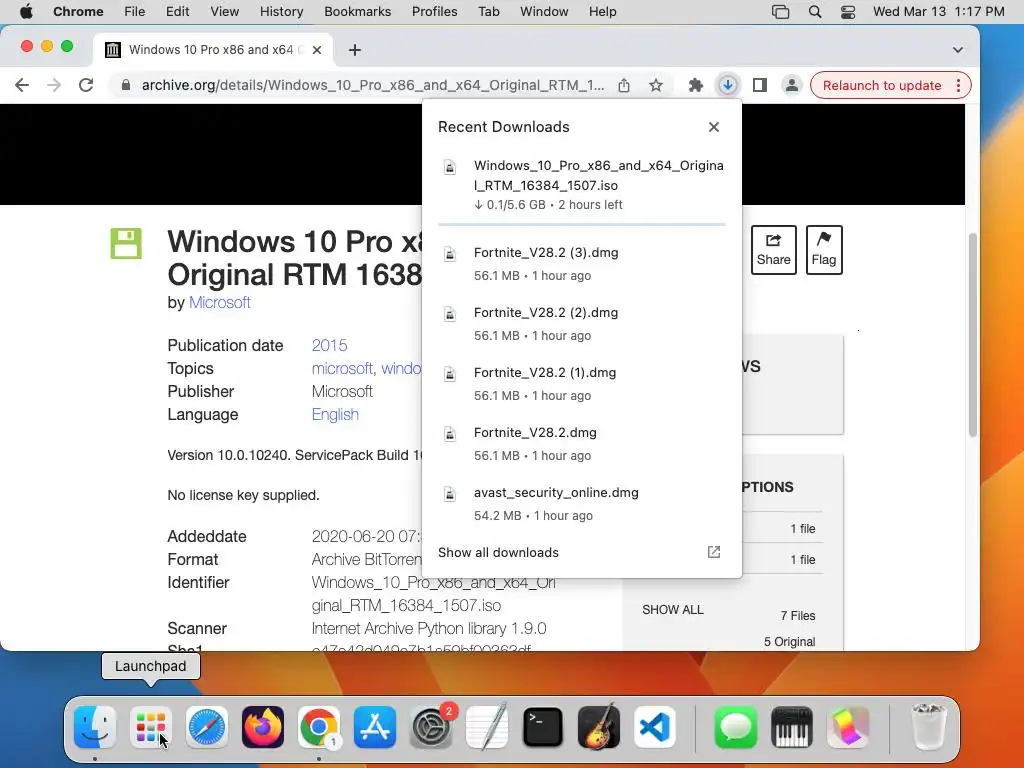Launch GarageBand from the Dock
The width and height of the screenshot is (1024, 768).
coord(599,726)
